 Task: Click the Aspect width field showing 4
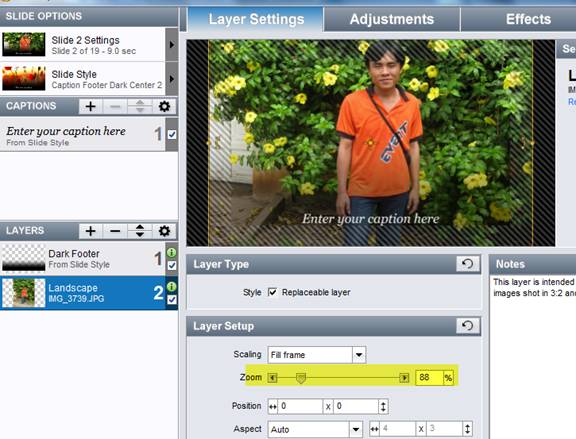click(397, 429)
